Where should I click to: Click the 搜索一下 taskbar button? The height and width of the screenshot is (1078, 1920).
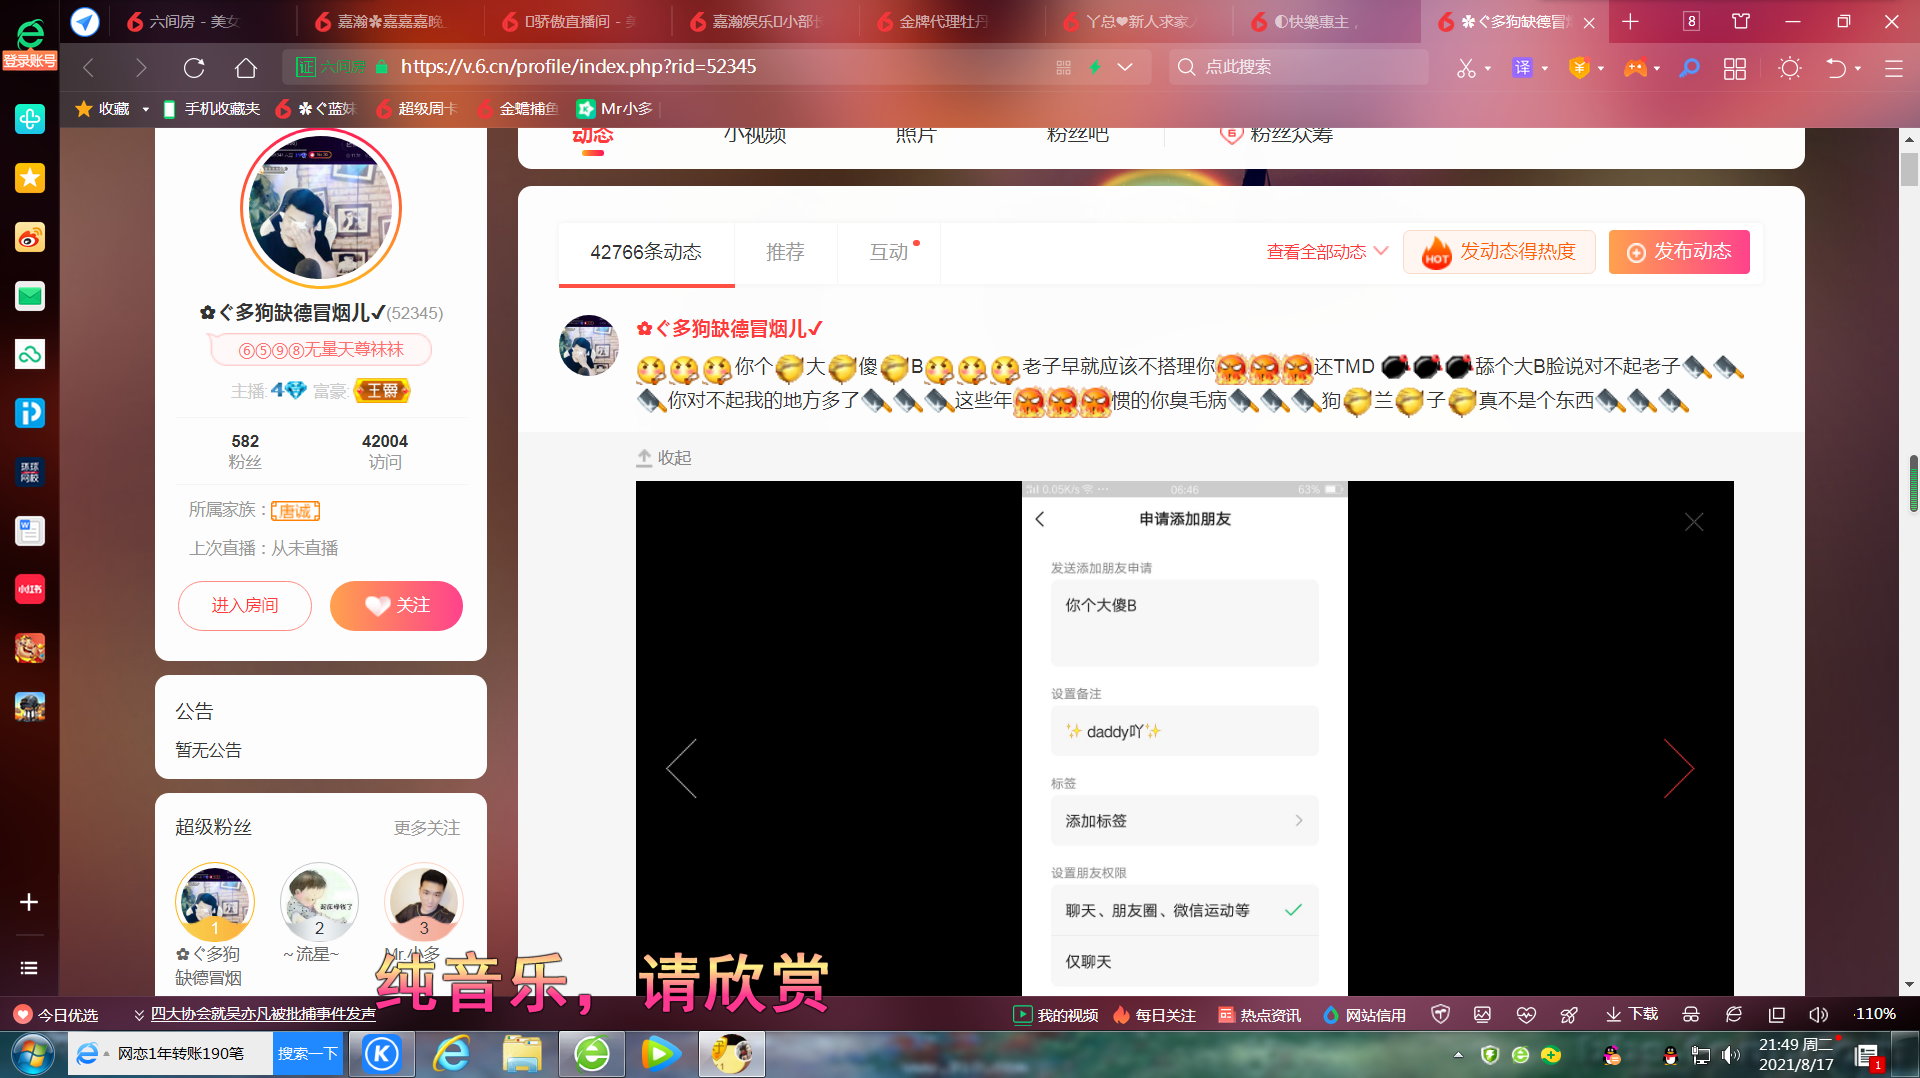(308, 1054)
